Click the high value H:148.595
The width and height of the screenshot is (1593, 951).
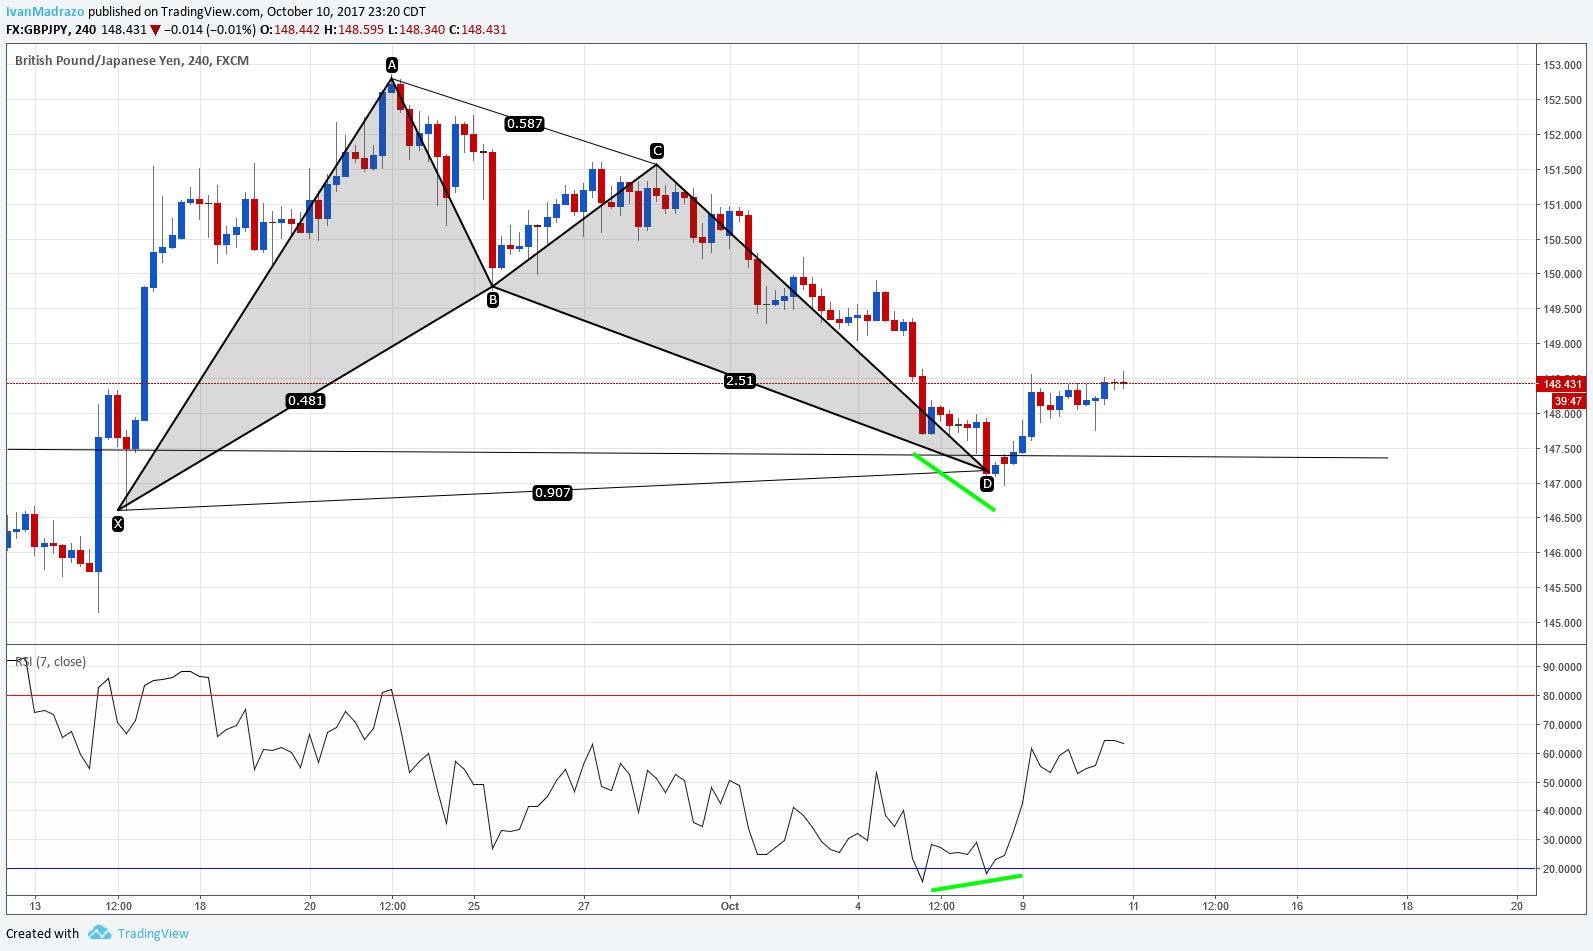point(354,30)
